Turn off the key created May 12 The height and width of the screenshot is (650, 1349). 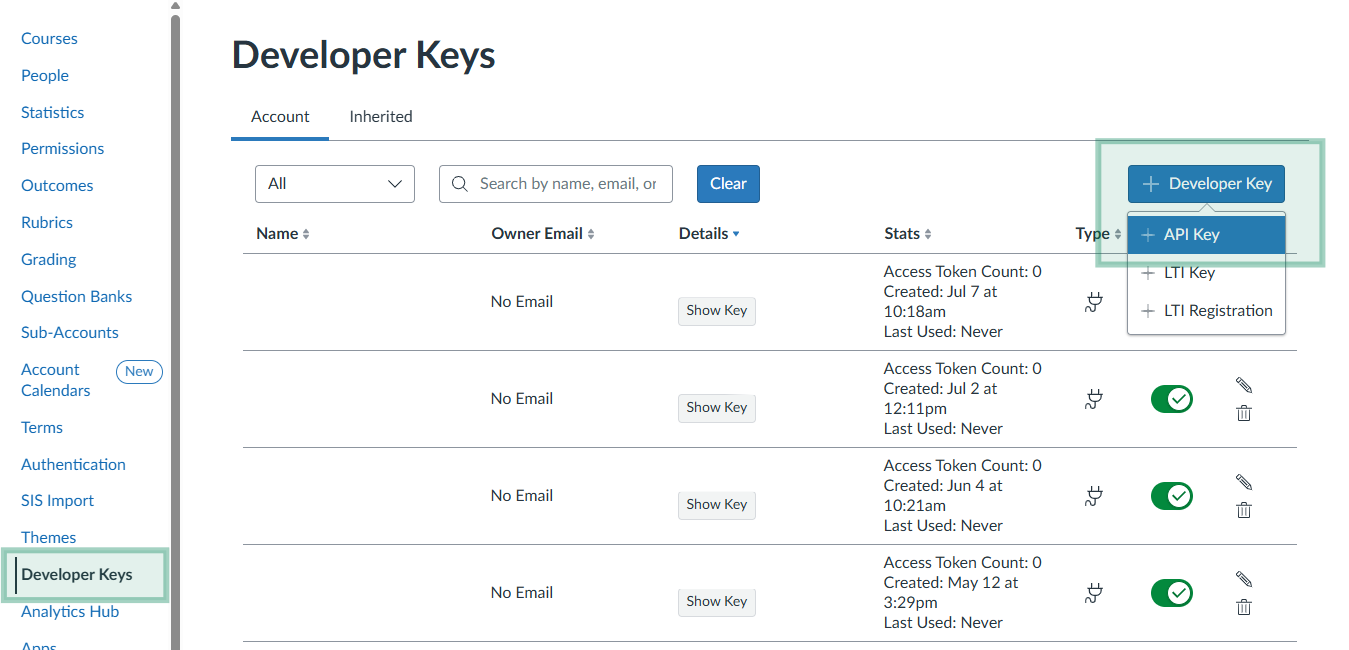(x=1172, y=594)
